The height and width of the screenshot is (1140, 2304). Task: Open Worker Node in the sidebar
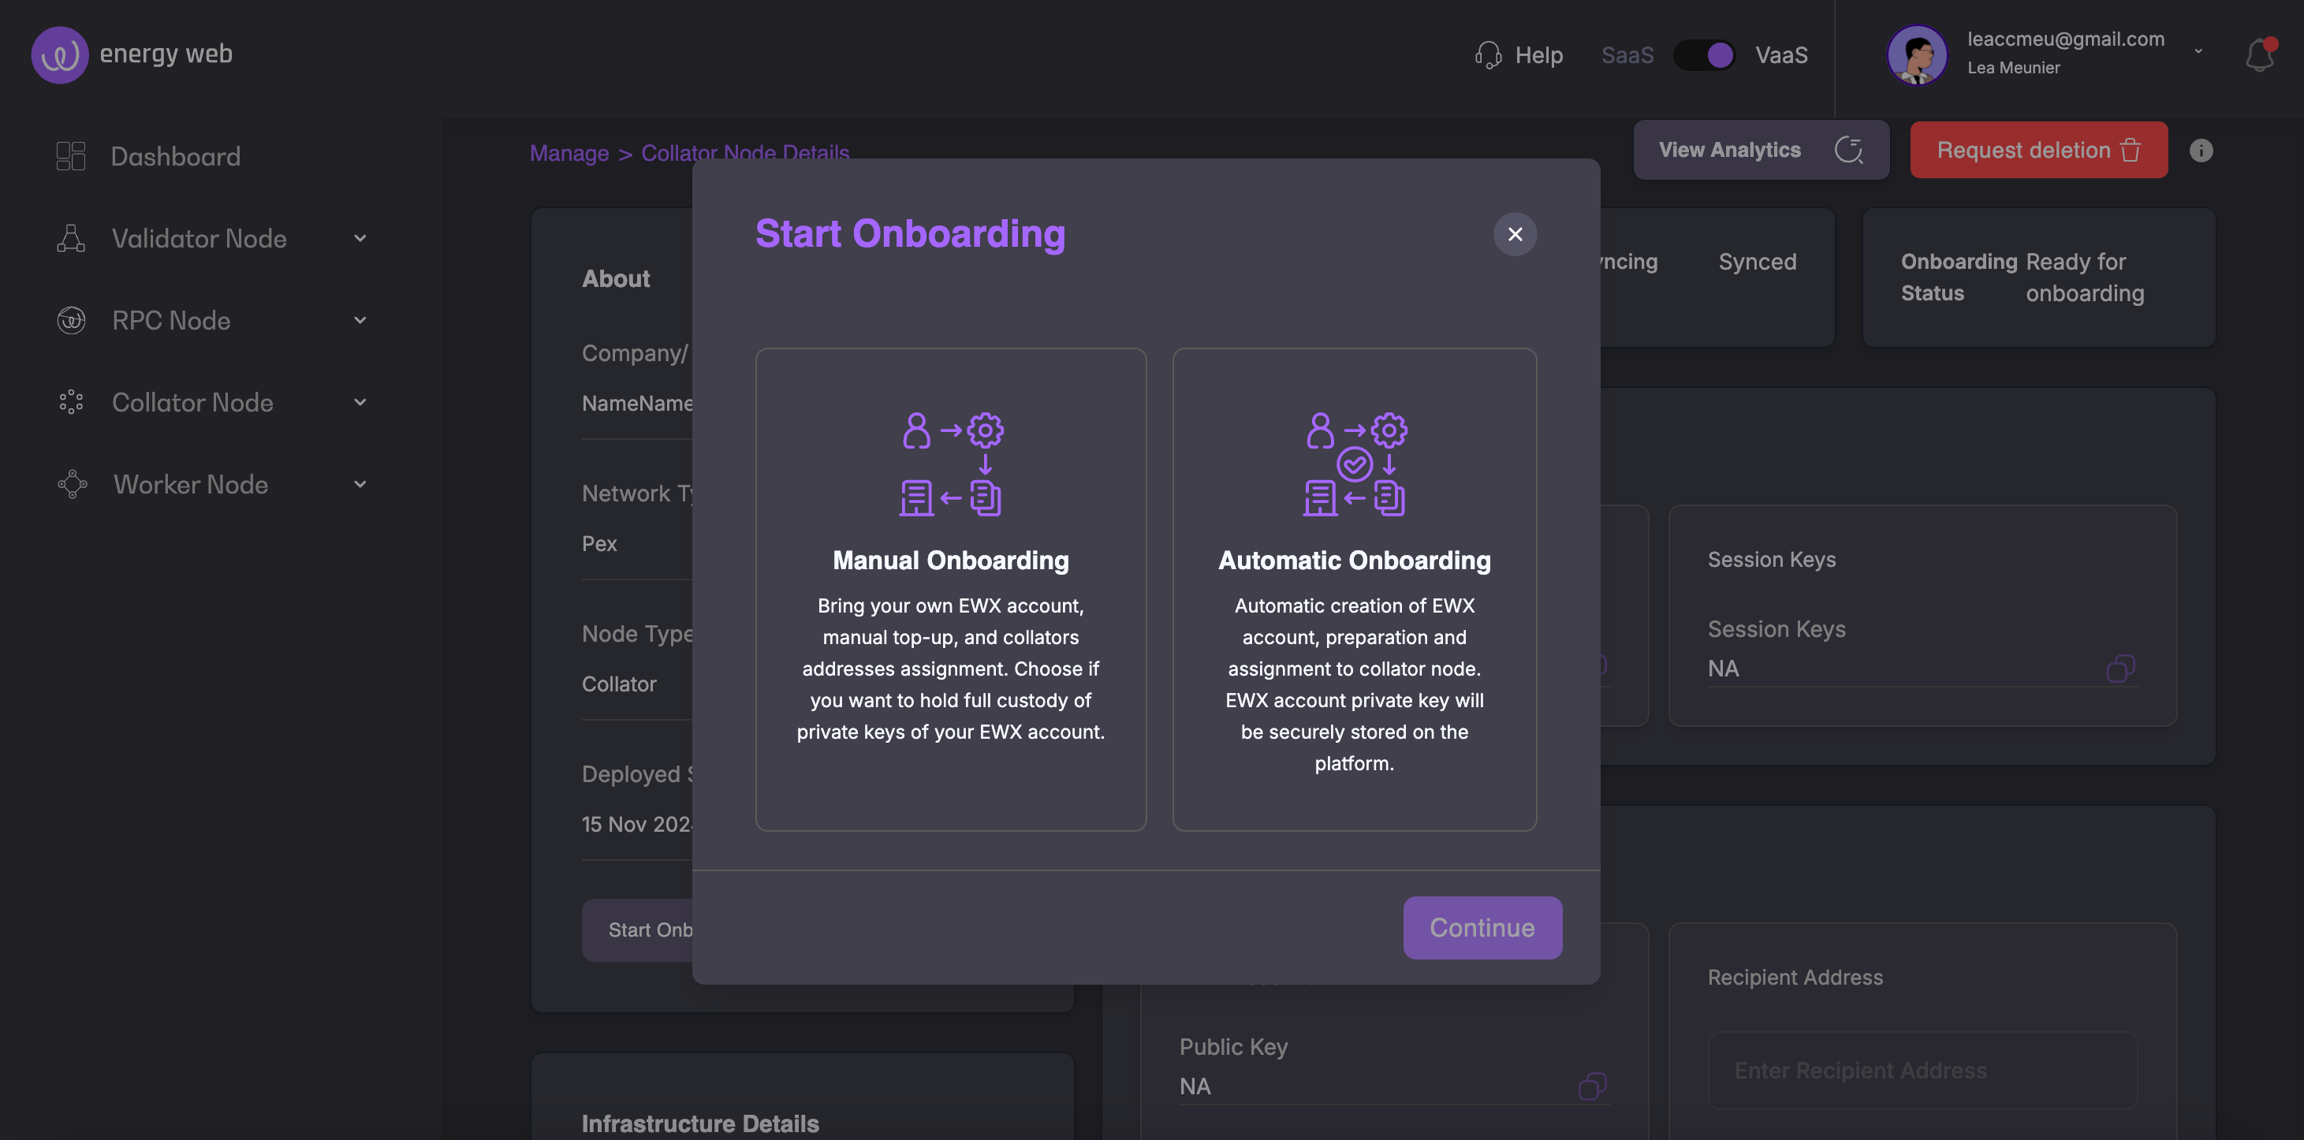coord(190,484)
